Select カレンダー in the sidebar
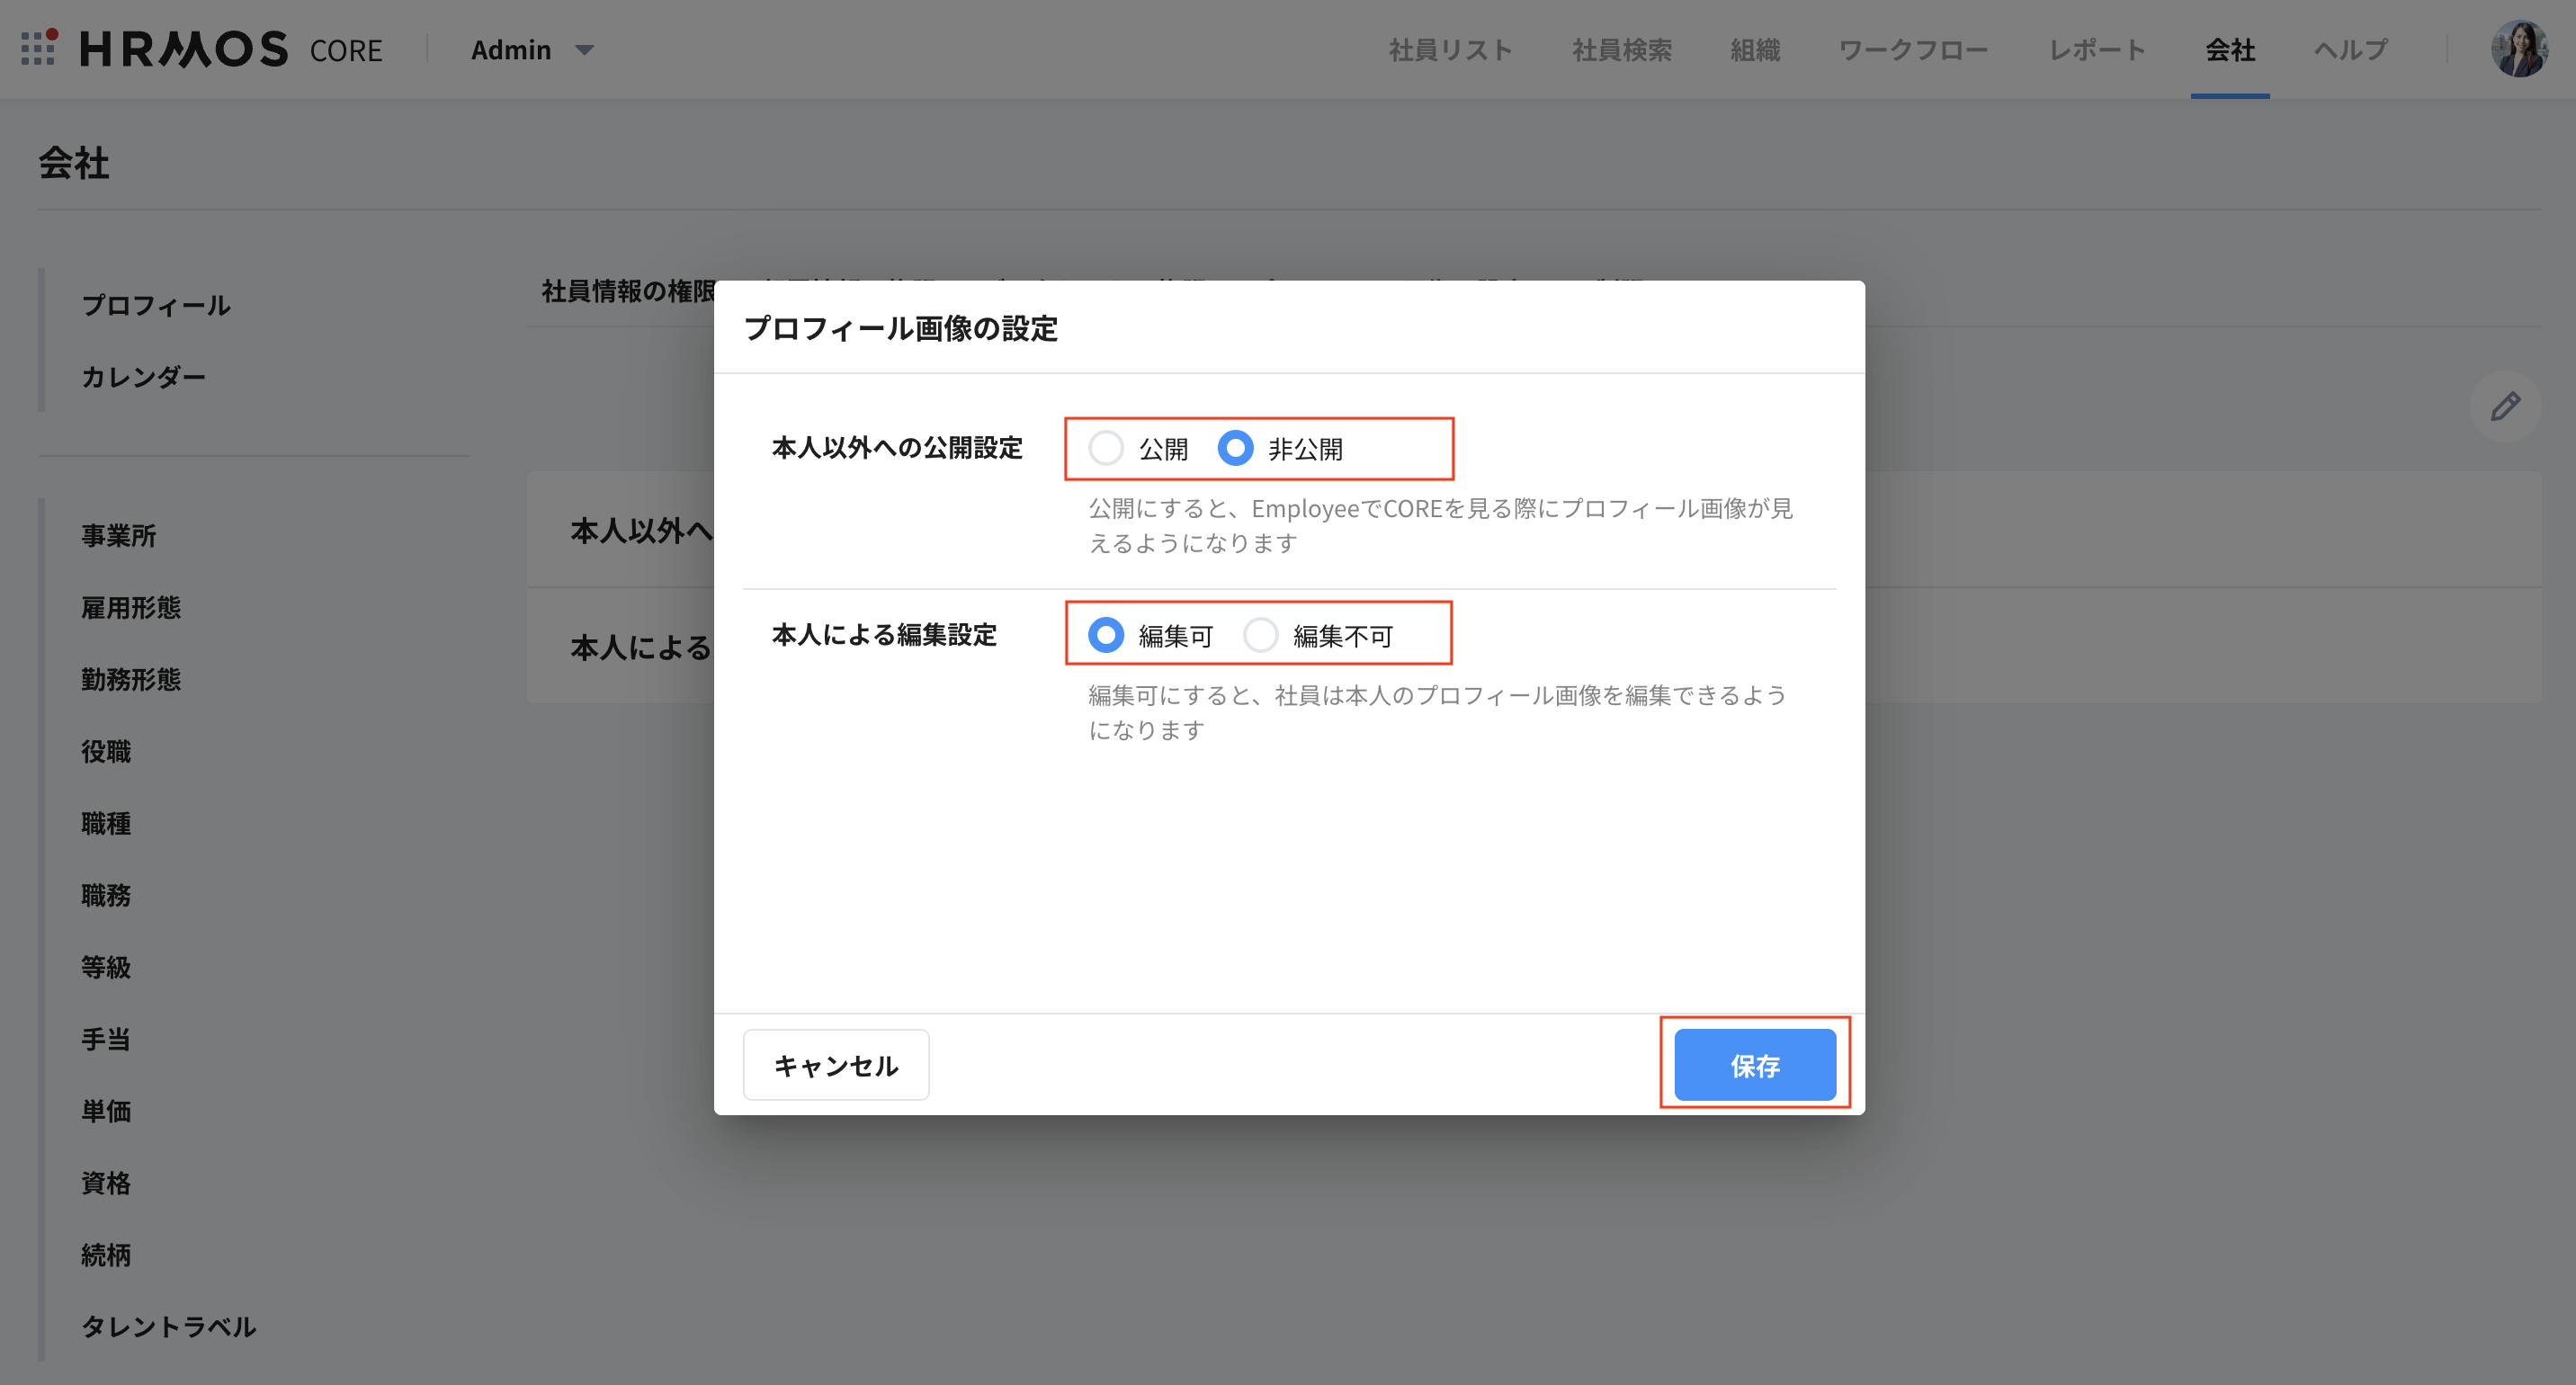Viewport: 2576px width, 1385px height. pos(143,377)
